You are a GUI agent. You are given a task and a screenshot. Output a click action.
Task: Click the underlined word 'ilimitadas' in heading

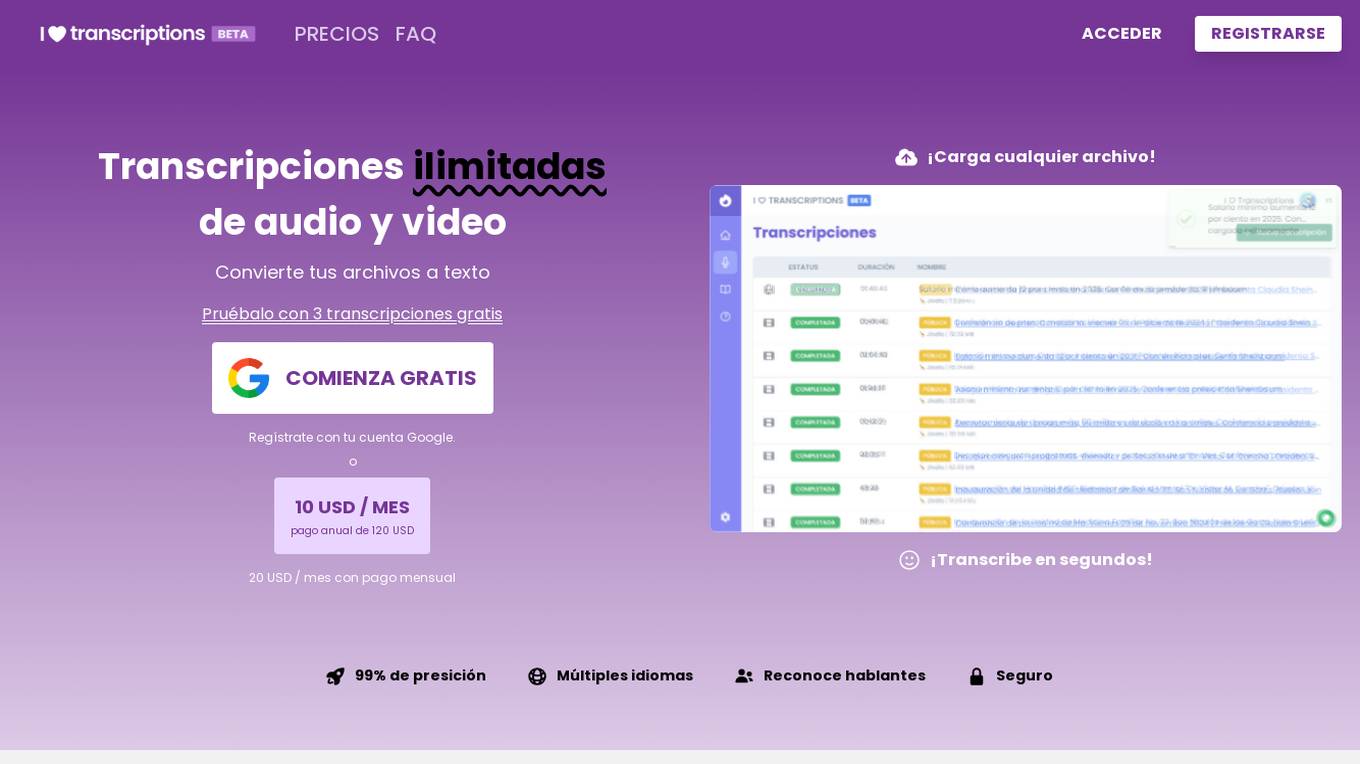click(510, 168)
